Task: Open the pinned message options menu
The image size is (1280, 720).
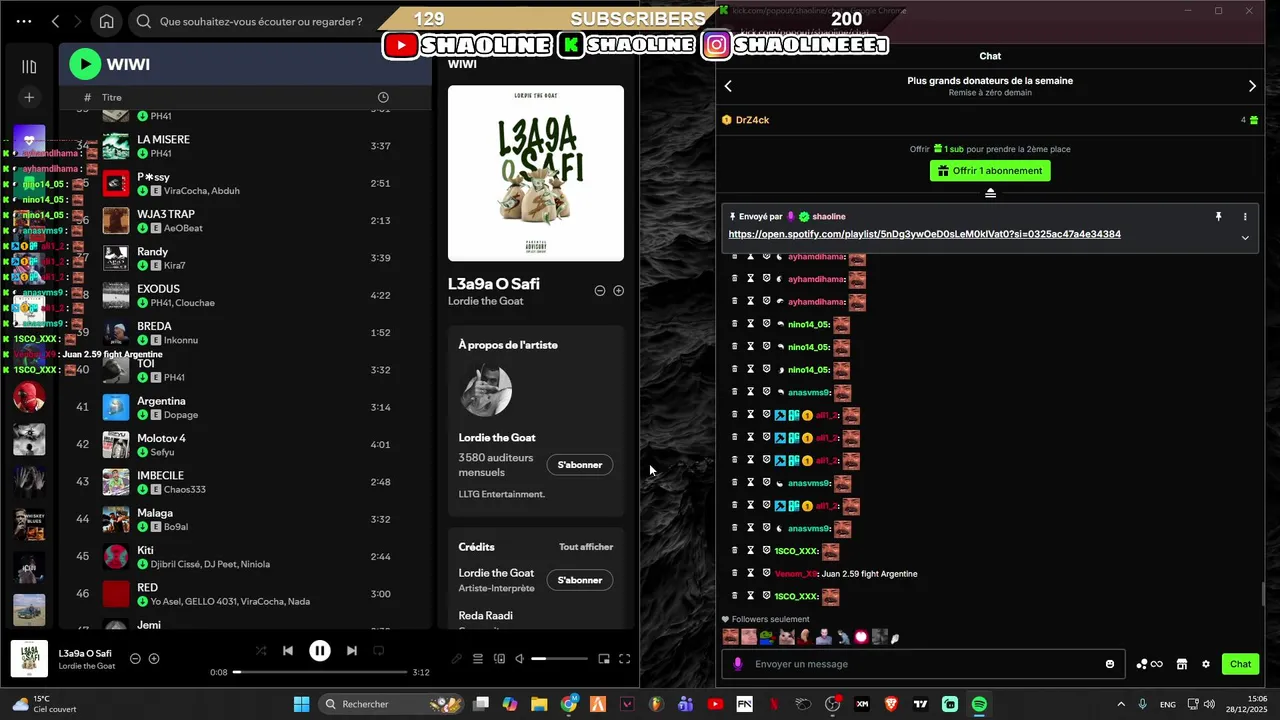Action: click(x=1245, y=216)
